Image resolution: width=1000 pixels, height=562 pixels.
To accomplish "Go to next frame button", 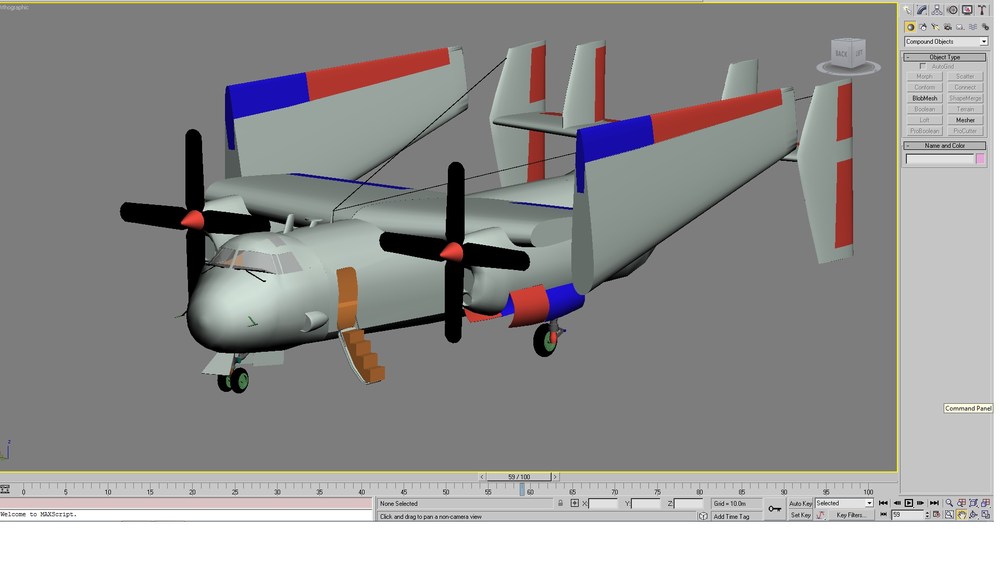I will tap(920, 503).
